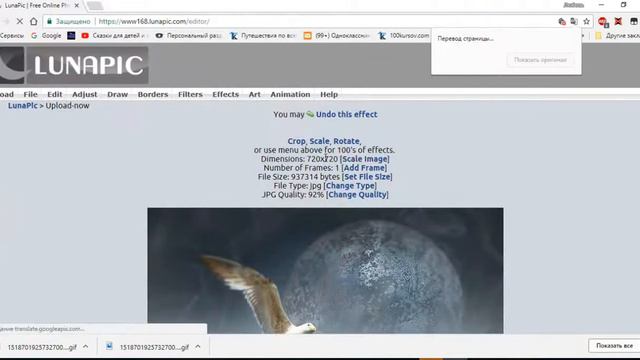Click Показать оригинал button in translate popup
Image resolution: width=640 pixels, height=360 pixels.
click(540, 60)
